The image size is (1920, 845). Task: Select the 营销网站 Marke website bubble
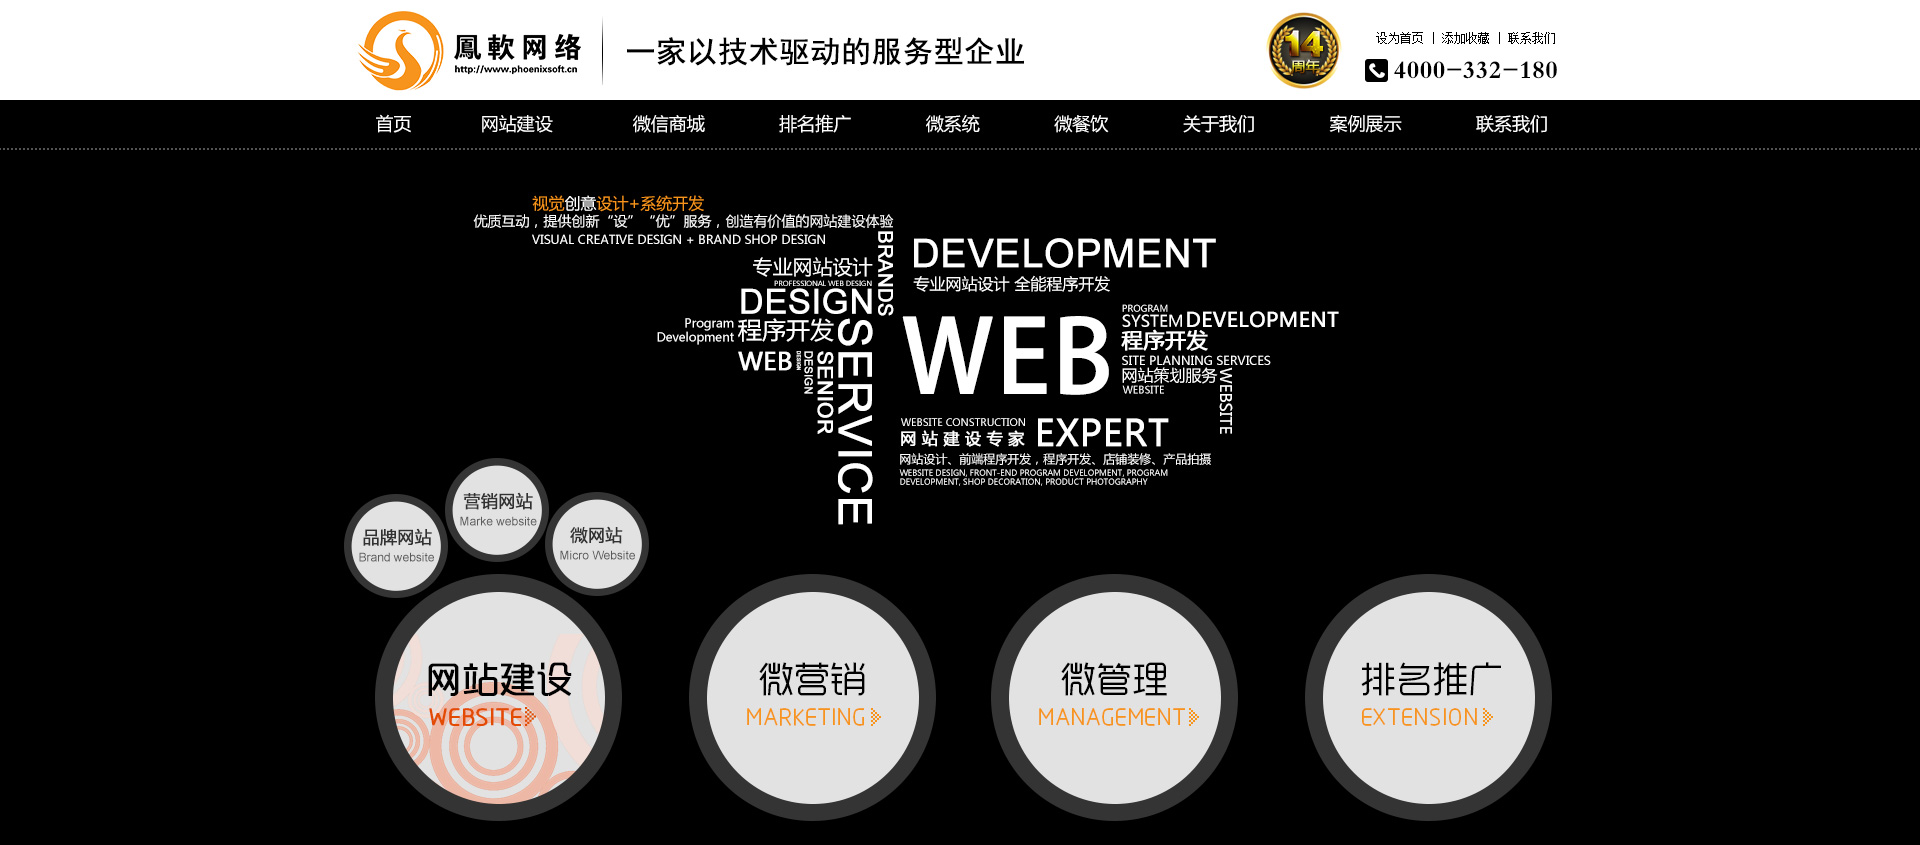click(498, 510)
